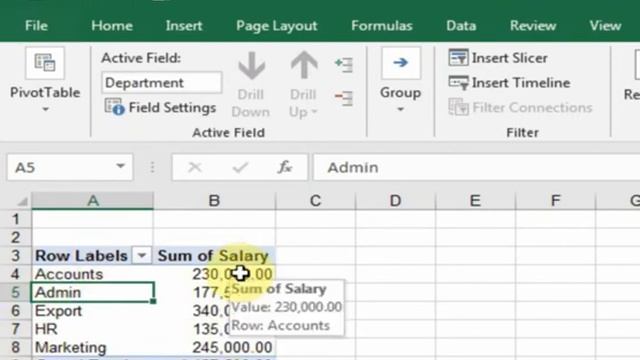Select the Admin cell

93,293
